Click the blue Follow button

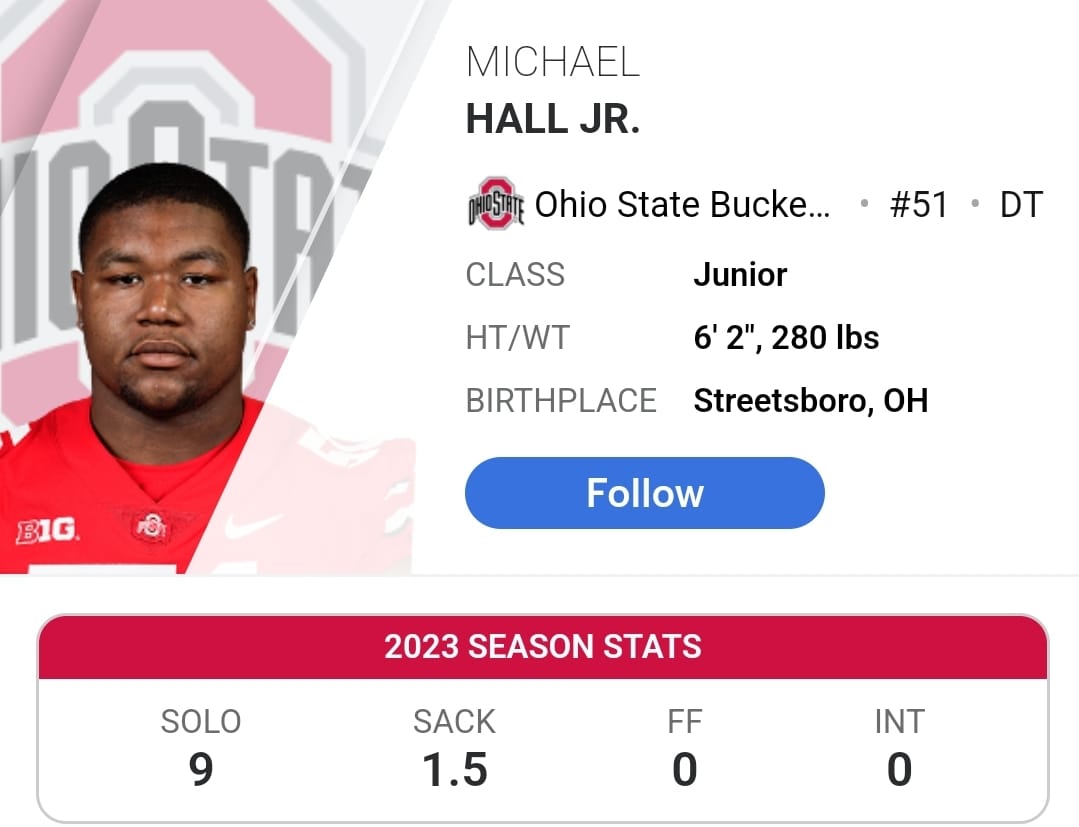pos(644,493)
